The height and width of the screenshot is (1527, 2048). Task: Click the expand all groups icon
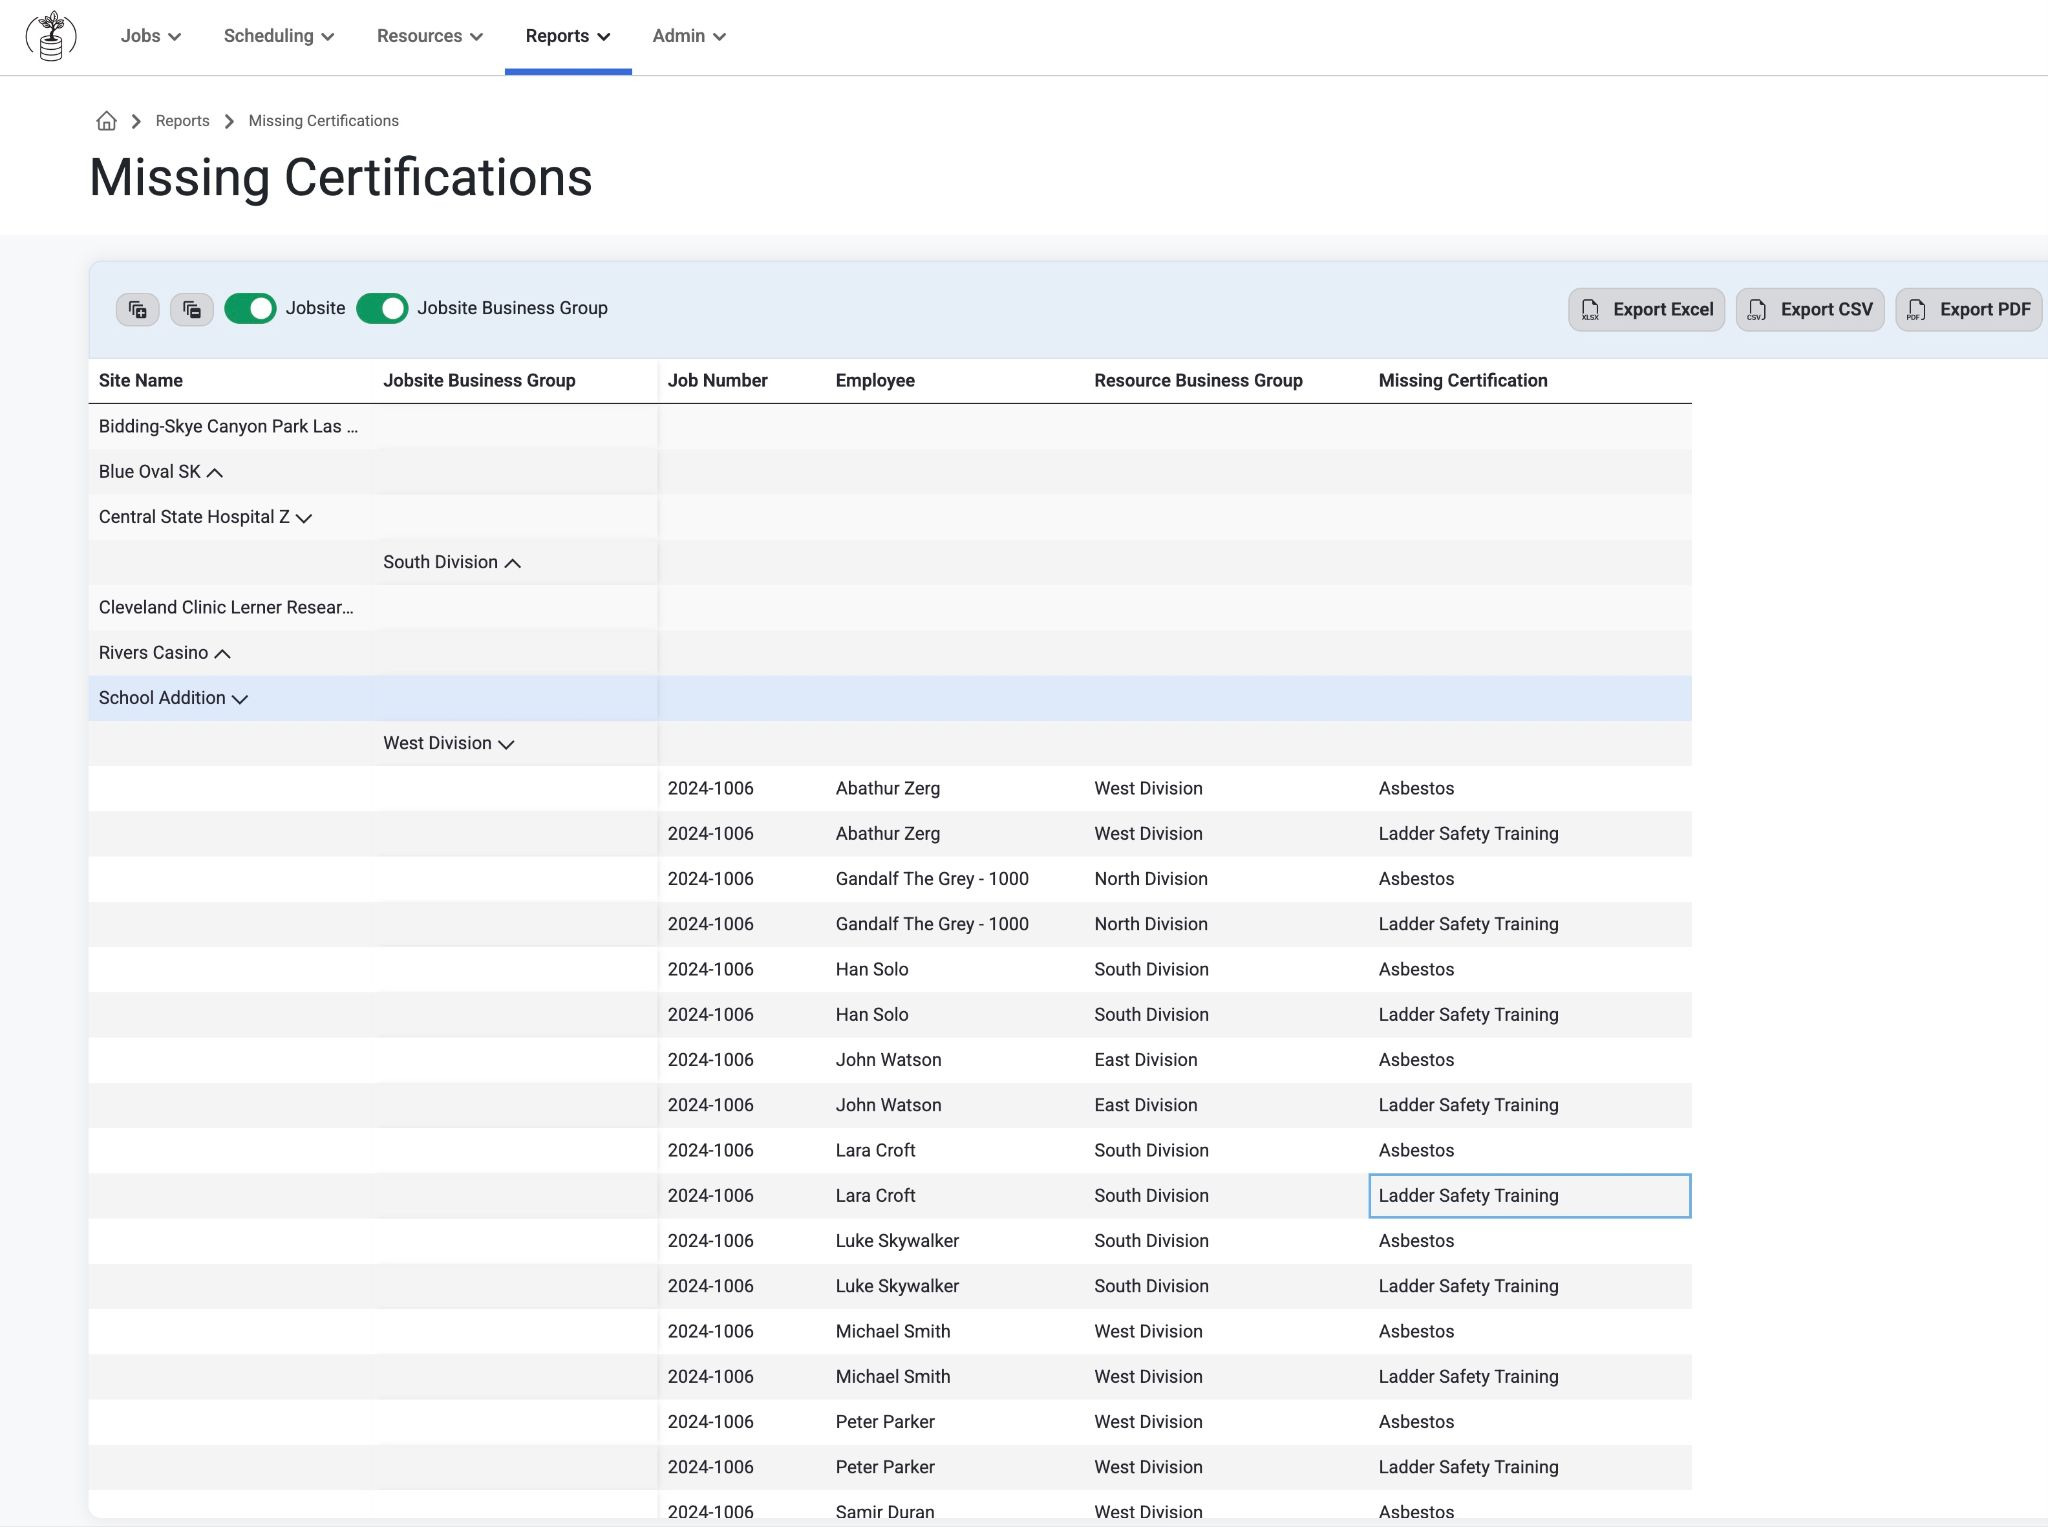(138, 309)
